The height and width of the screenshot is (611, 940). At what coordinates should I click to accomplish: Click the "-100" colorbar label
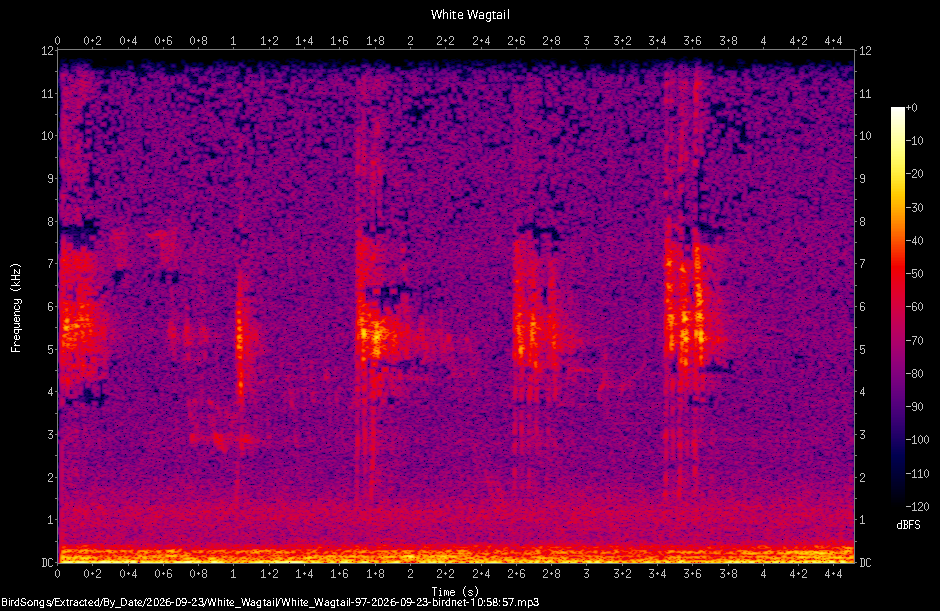click(917, 440)
